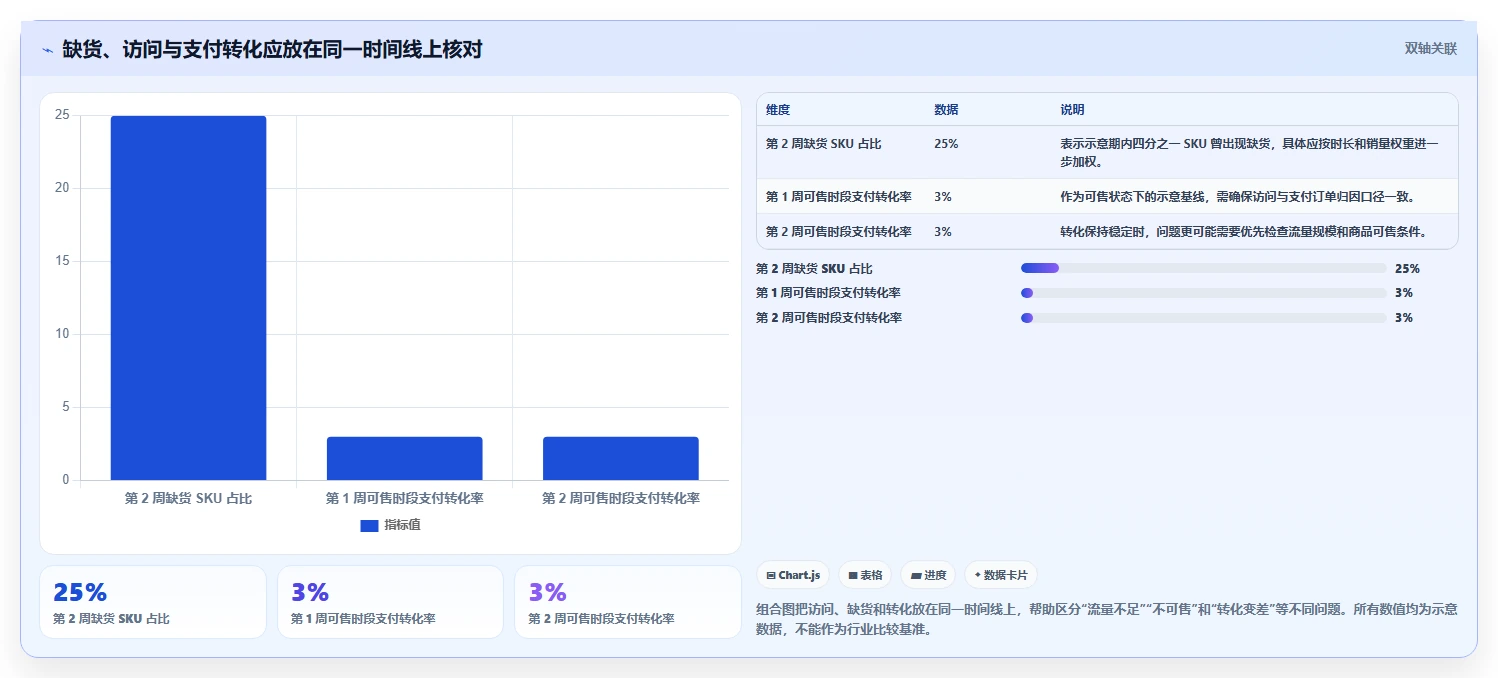Viewport: 1498px width, 678px height.
Task: Click the panel title 缺货、访问与支付转化
Action: click(272, 49)
